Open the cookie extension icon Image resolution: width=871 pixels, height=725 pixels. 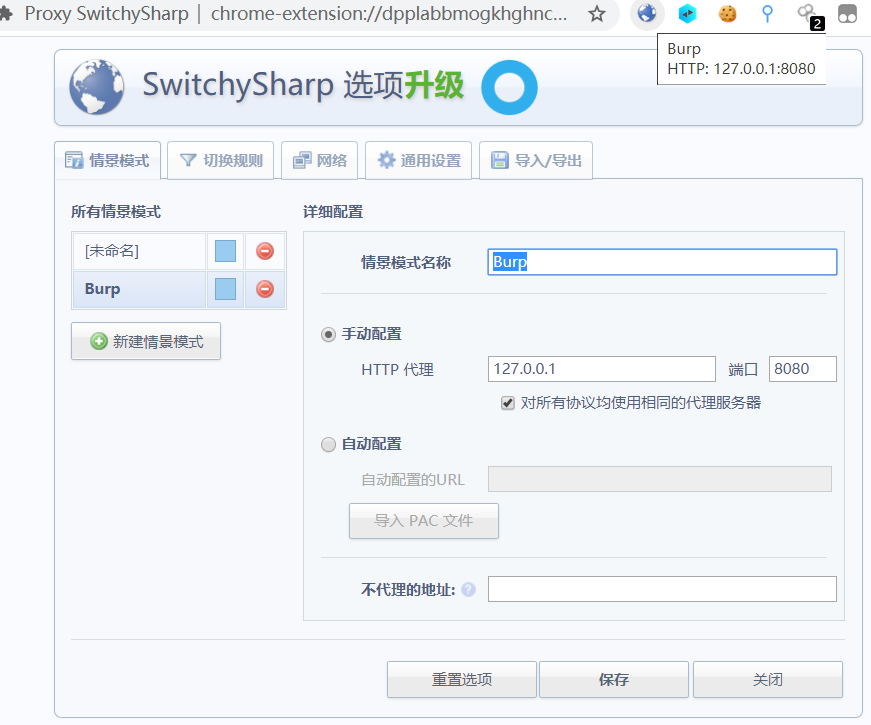pyautogui.click(x=727, y=13)
